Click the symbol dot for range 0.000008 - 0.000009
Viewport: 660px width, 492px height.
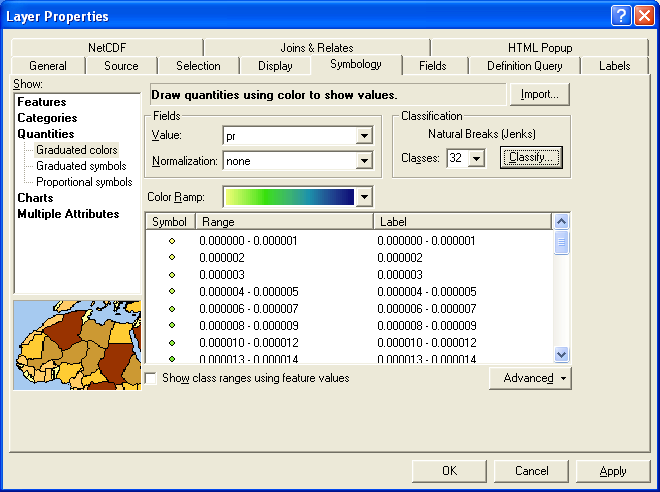(171, 325)
